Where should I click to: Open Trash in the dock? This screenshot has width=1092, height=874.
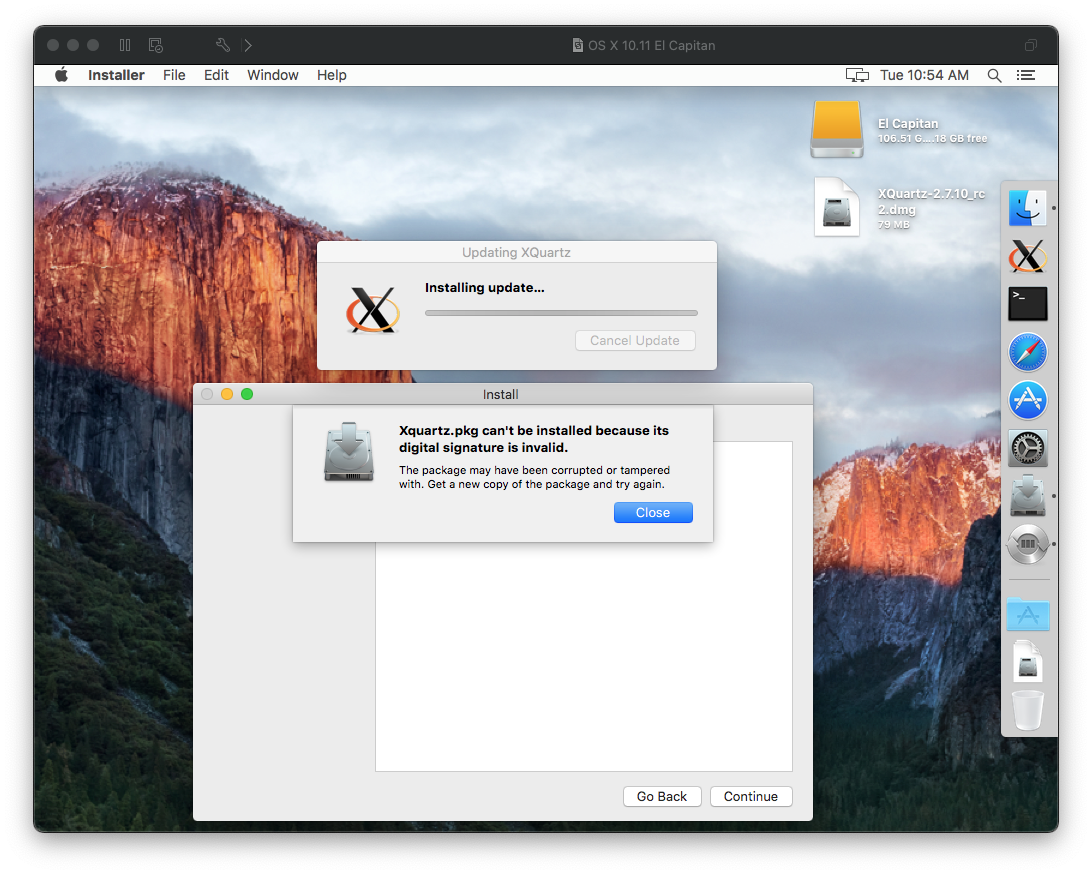[x=1027, y=710]
